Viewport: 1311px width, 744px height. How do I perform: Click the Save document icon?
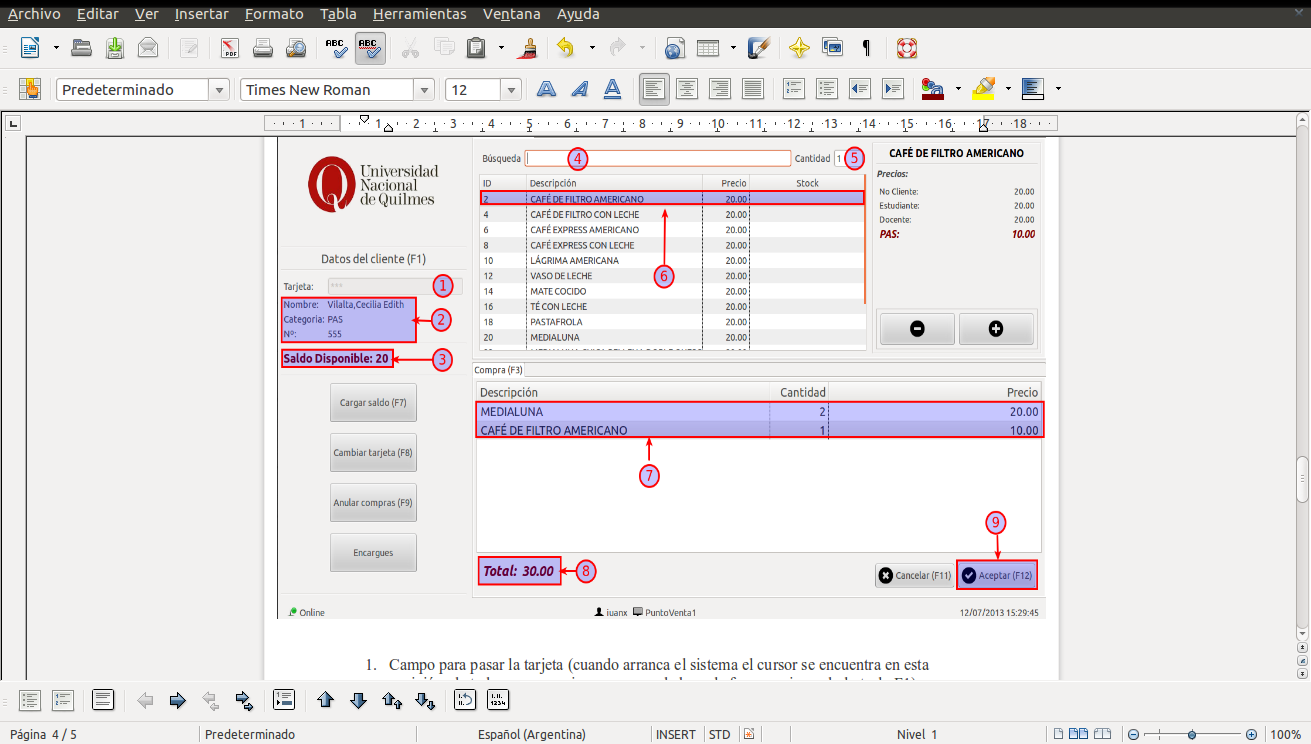point(115,48)
